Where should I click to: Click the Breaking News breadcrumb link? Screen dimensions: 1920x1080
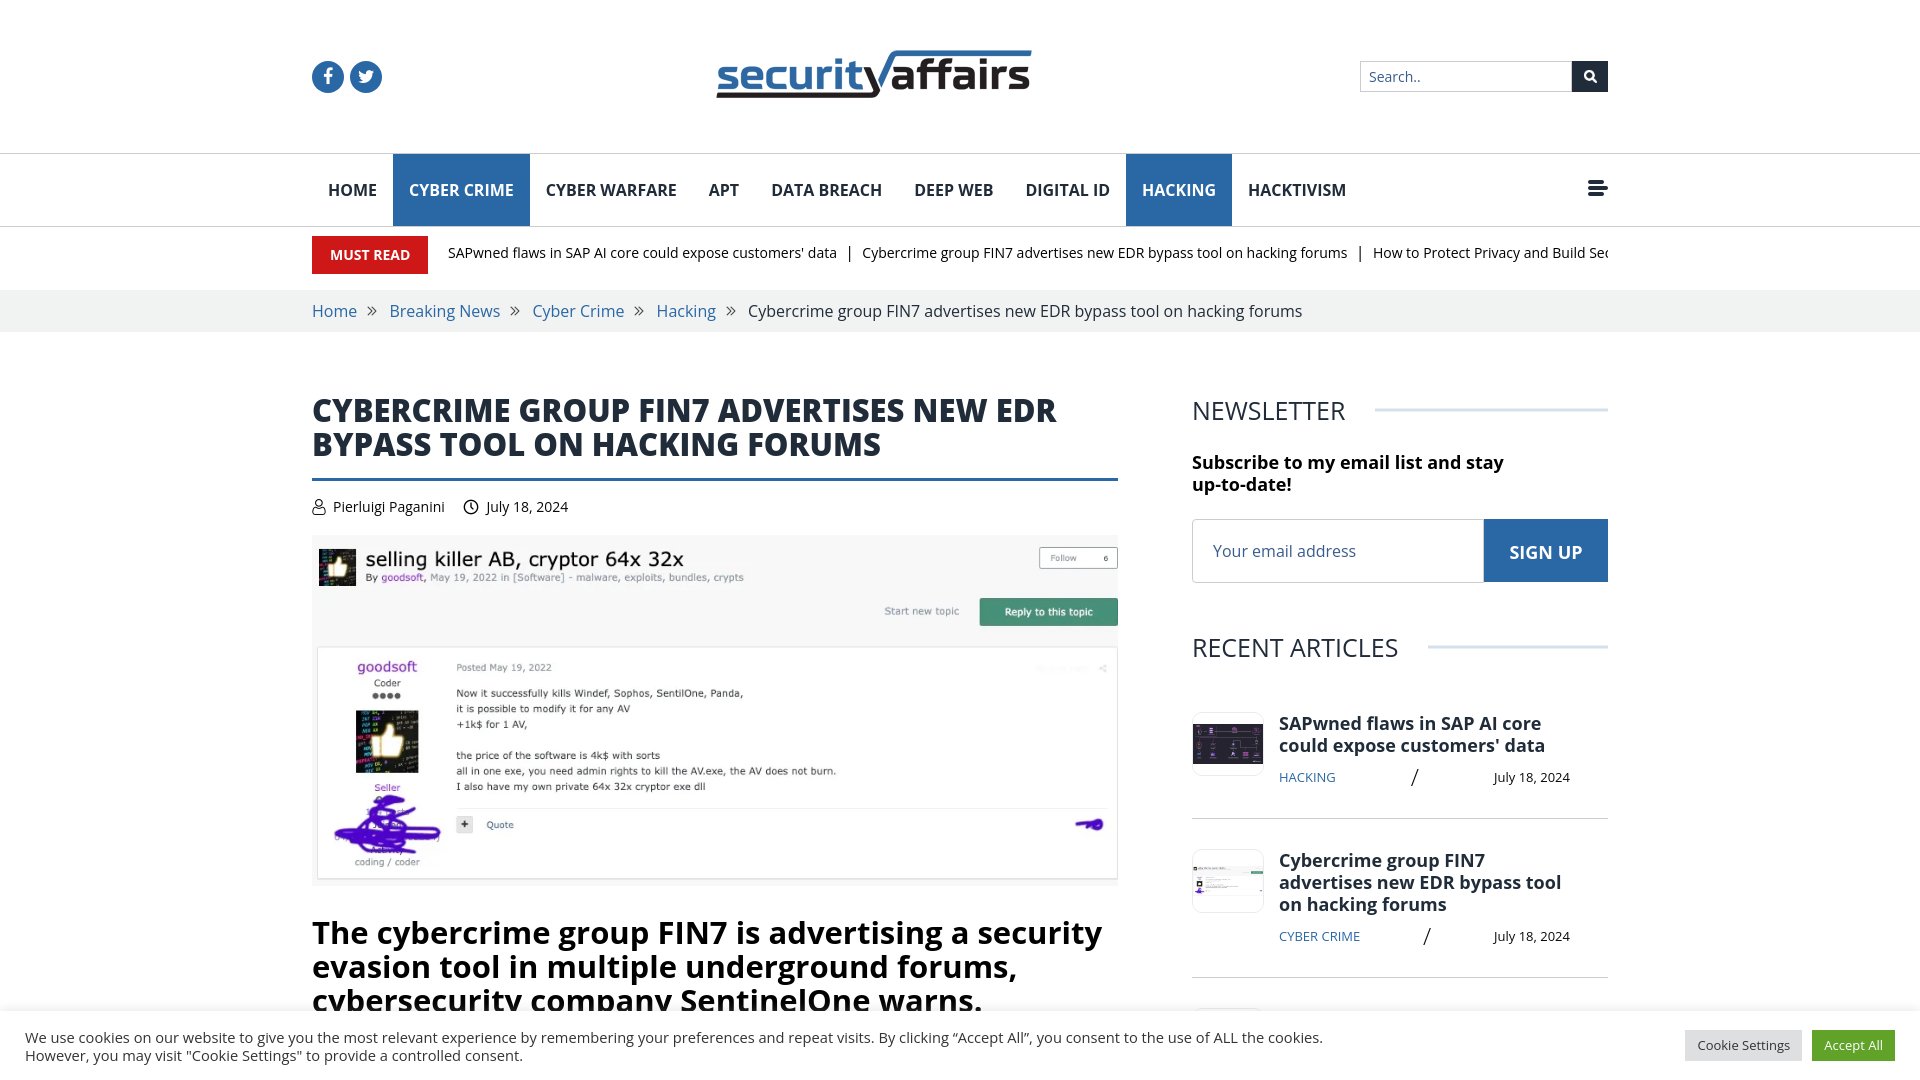(x=443, y=310)
